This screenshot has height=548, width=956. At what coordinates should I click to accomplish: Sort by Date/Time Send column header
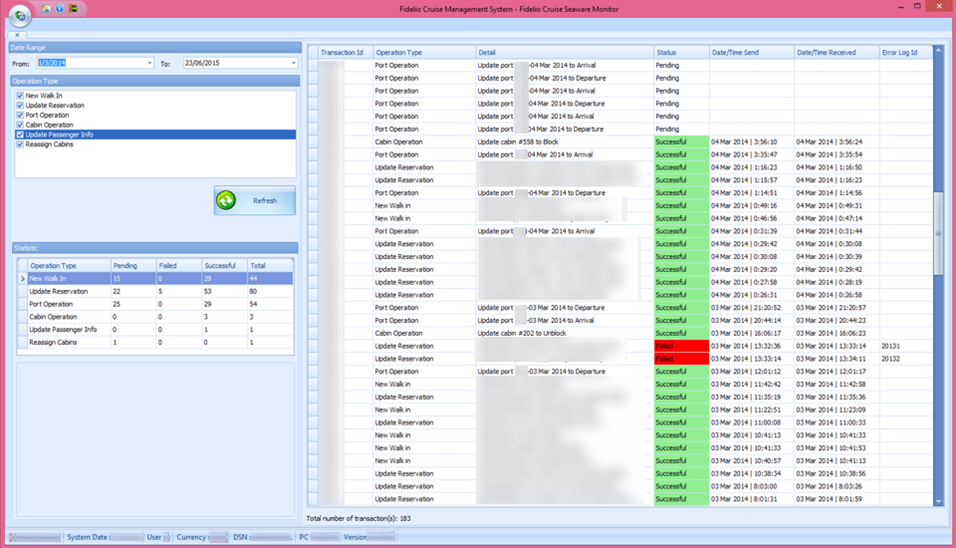coord(751,52)
